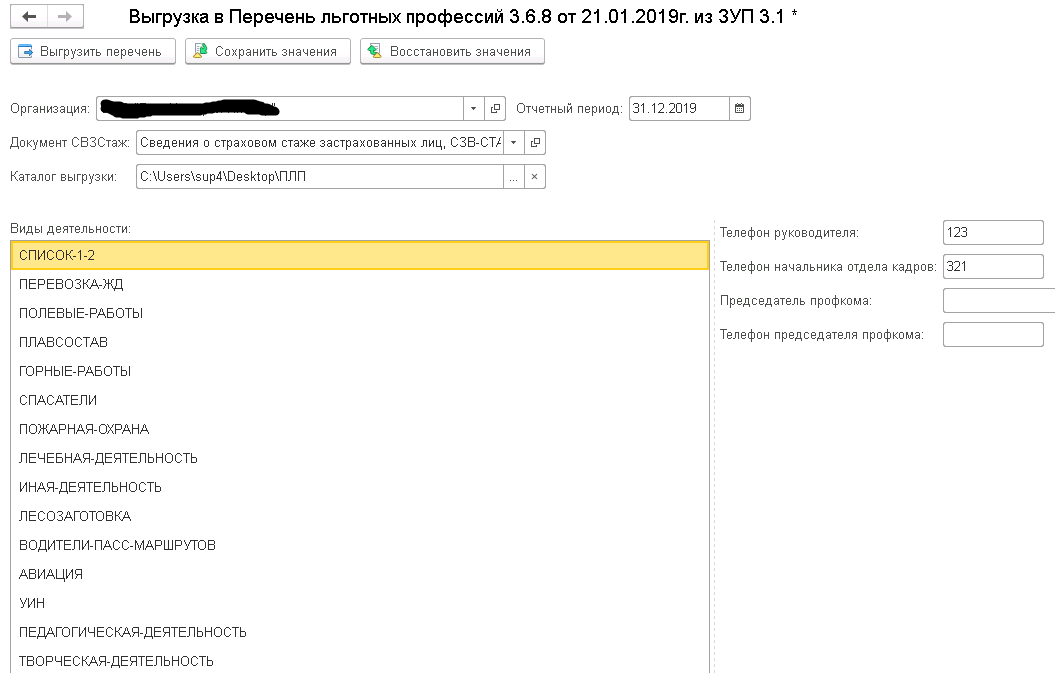Click the Отчетный период date field
The height and width of the screenshot is (673, 1055).
(679, 108)
